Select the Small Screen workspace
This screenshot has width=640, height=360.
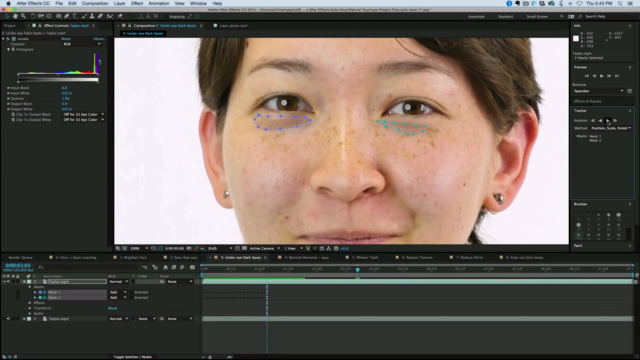coord(537,17)
